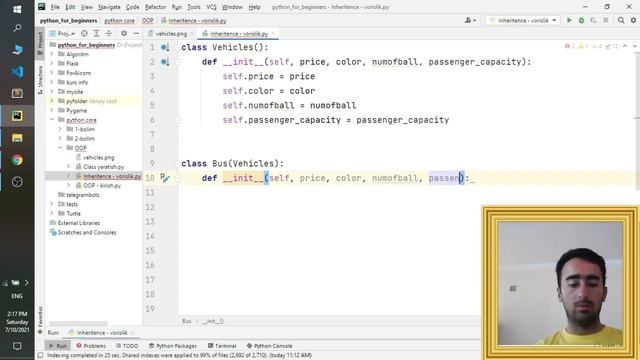Select OOP - kirish.py in tree

102,185
